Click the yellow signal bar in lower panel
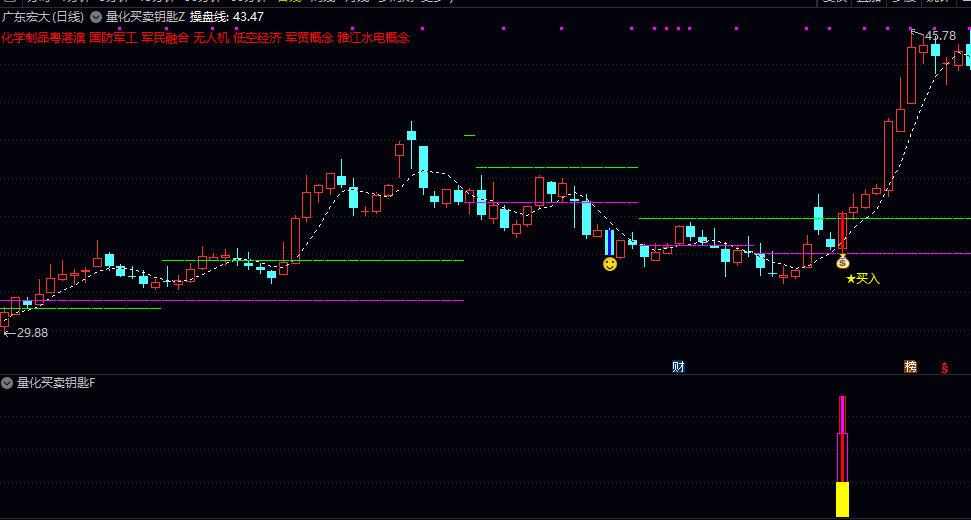The width and height of the screenshot is (971, 520). click(842, 500)
